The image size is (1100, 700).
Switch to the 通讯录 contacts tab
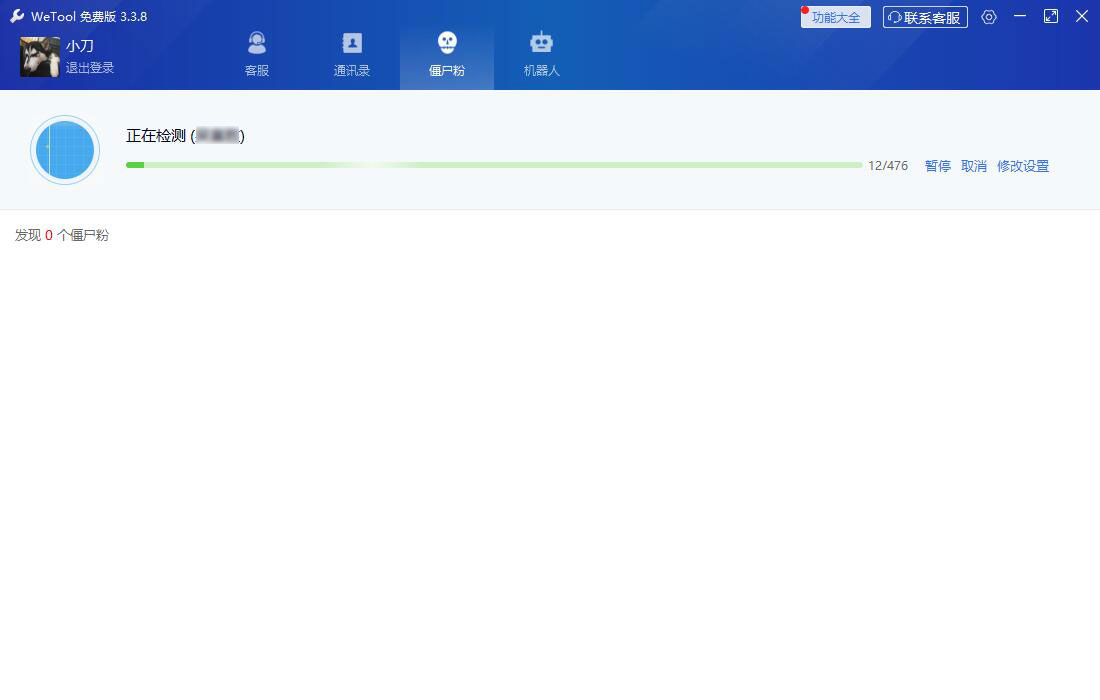click(352, 54)
